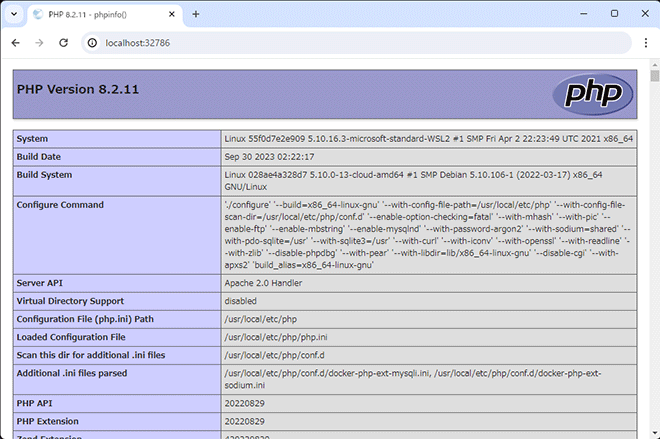Click the page's vertical scrollbar thumb
The image size is (660, 439).
point(655,76)
